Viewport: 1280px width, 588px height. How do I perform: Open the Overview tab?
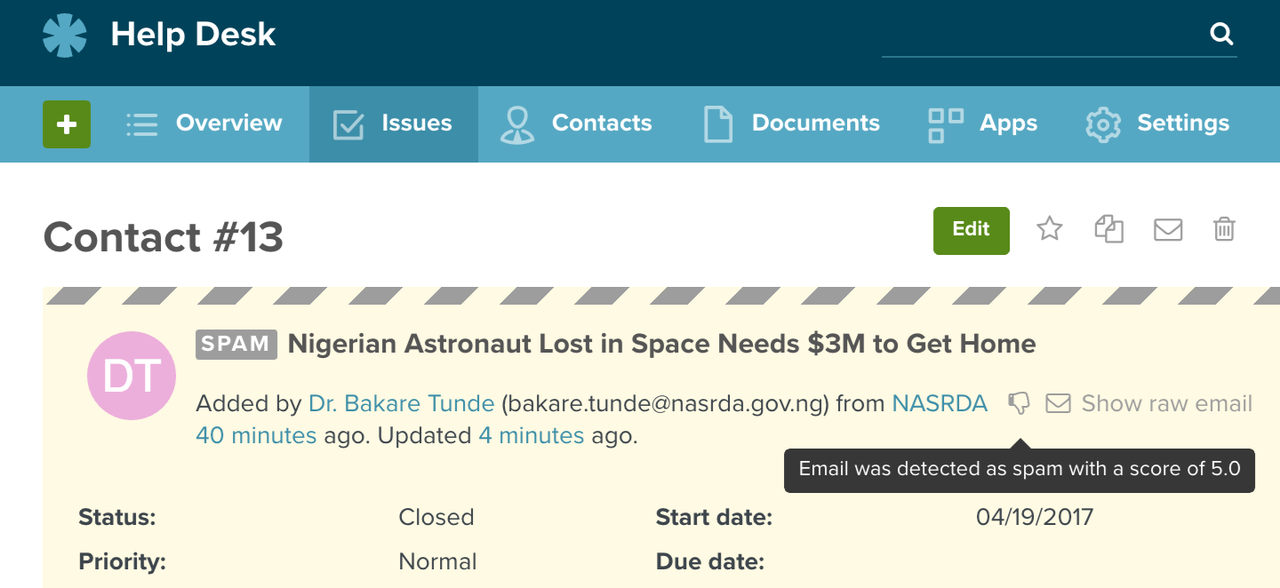pos(204,124)
